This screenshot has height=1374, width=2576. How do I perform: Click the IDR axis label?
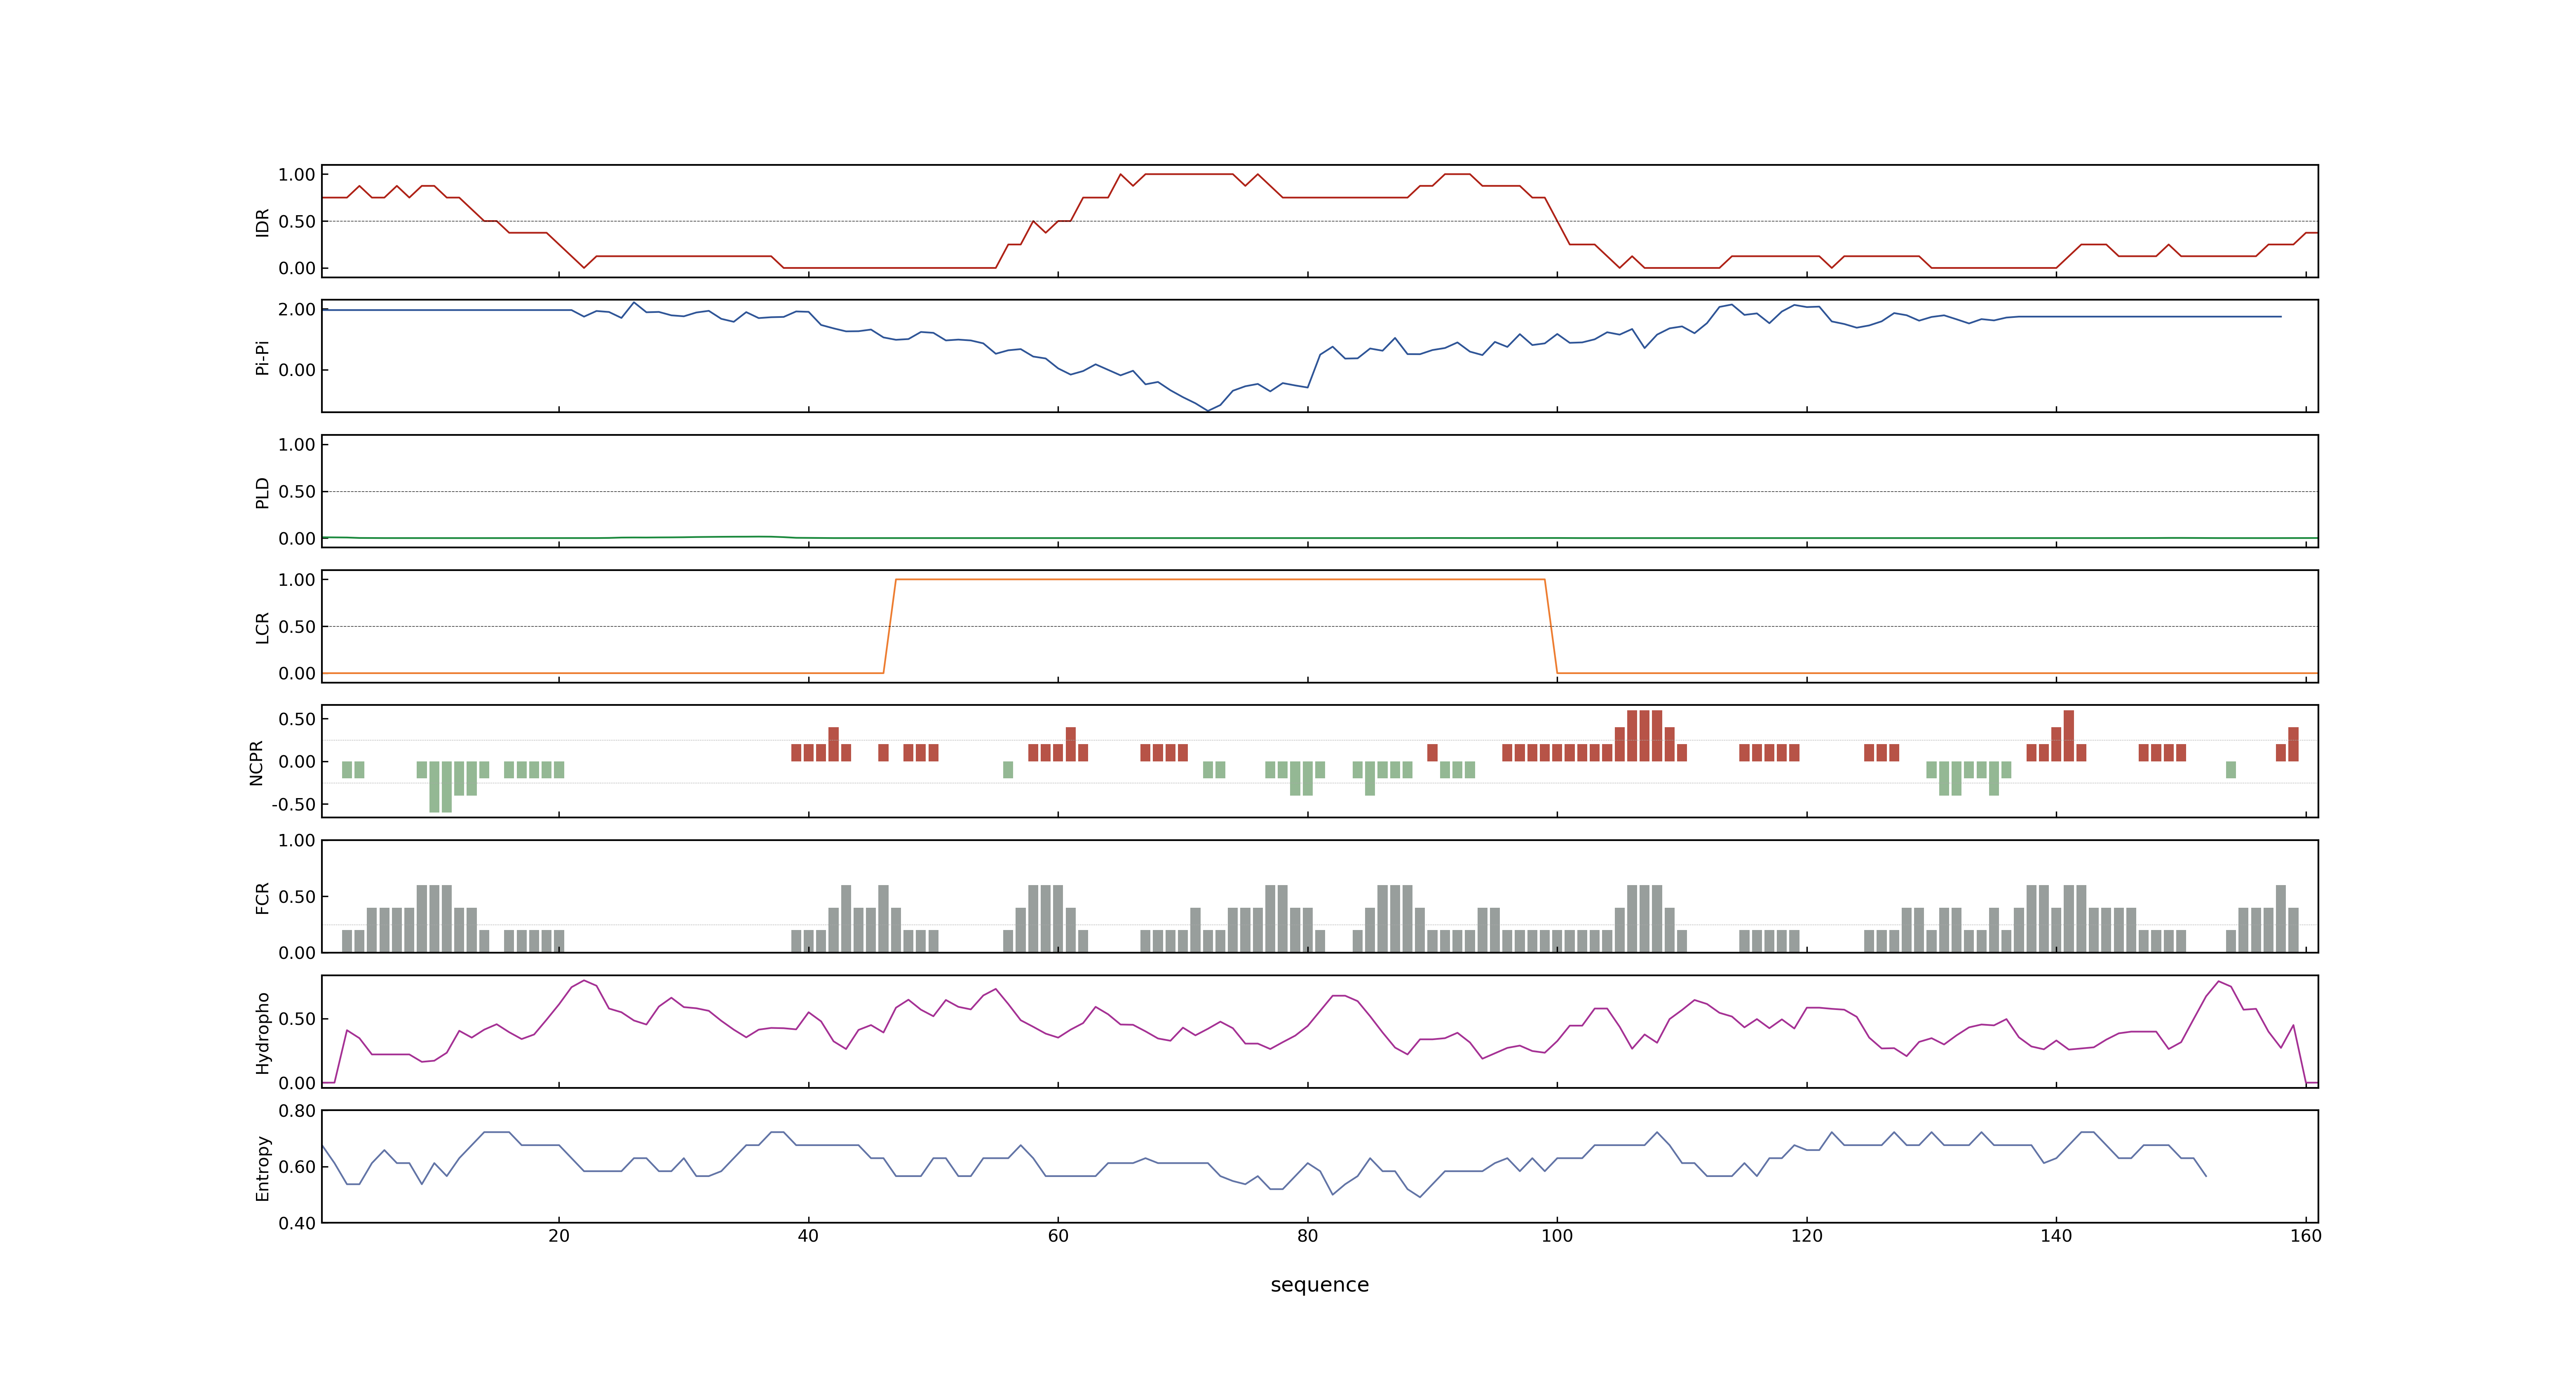point(262,222)
